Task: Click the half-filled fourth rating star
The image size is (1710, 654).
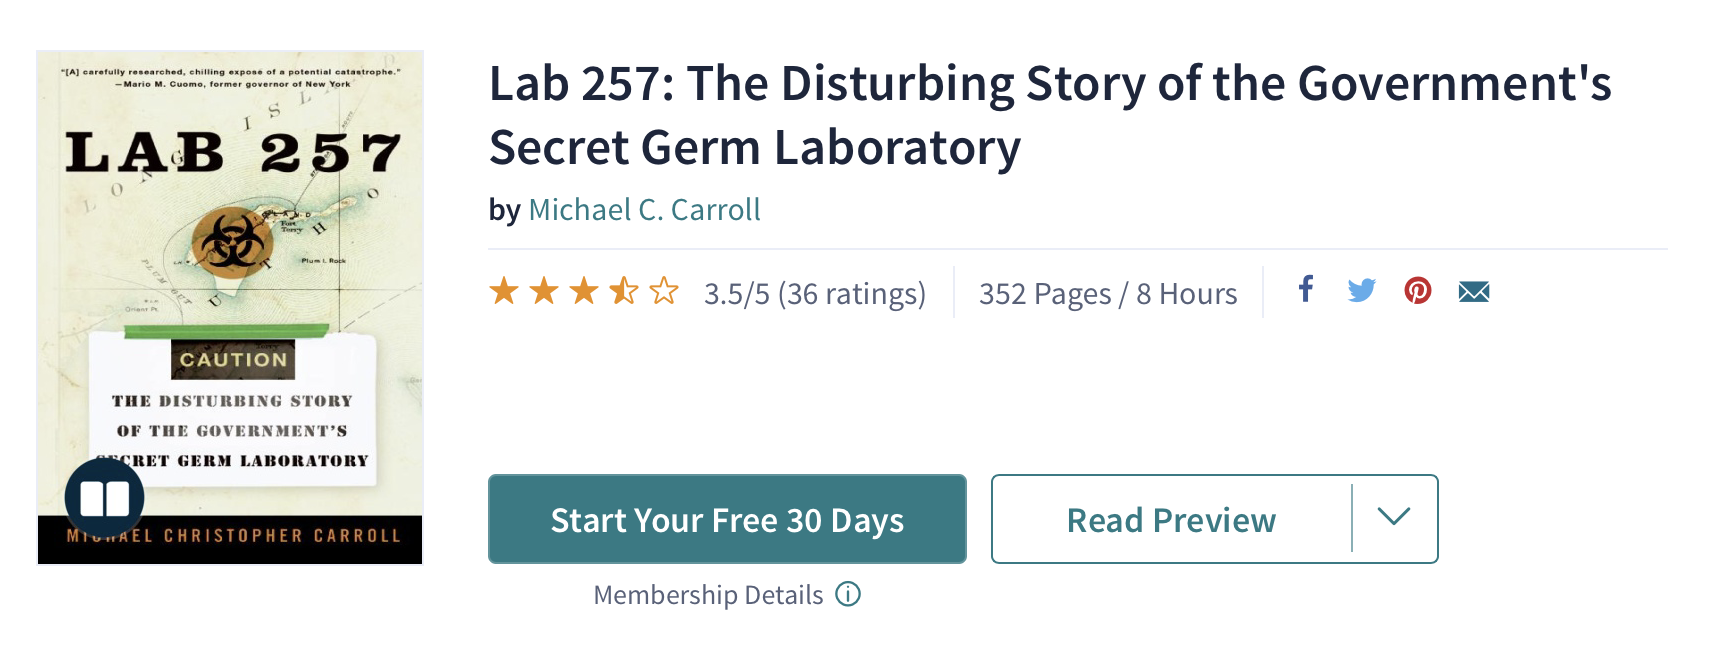Action: tap(624, 292)
